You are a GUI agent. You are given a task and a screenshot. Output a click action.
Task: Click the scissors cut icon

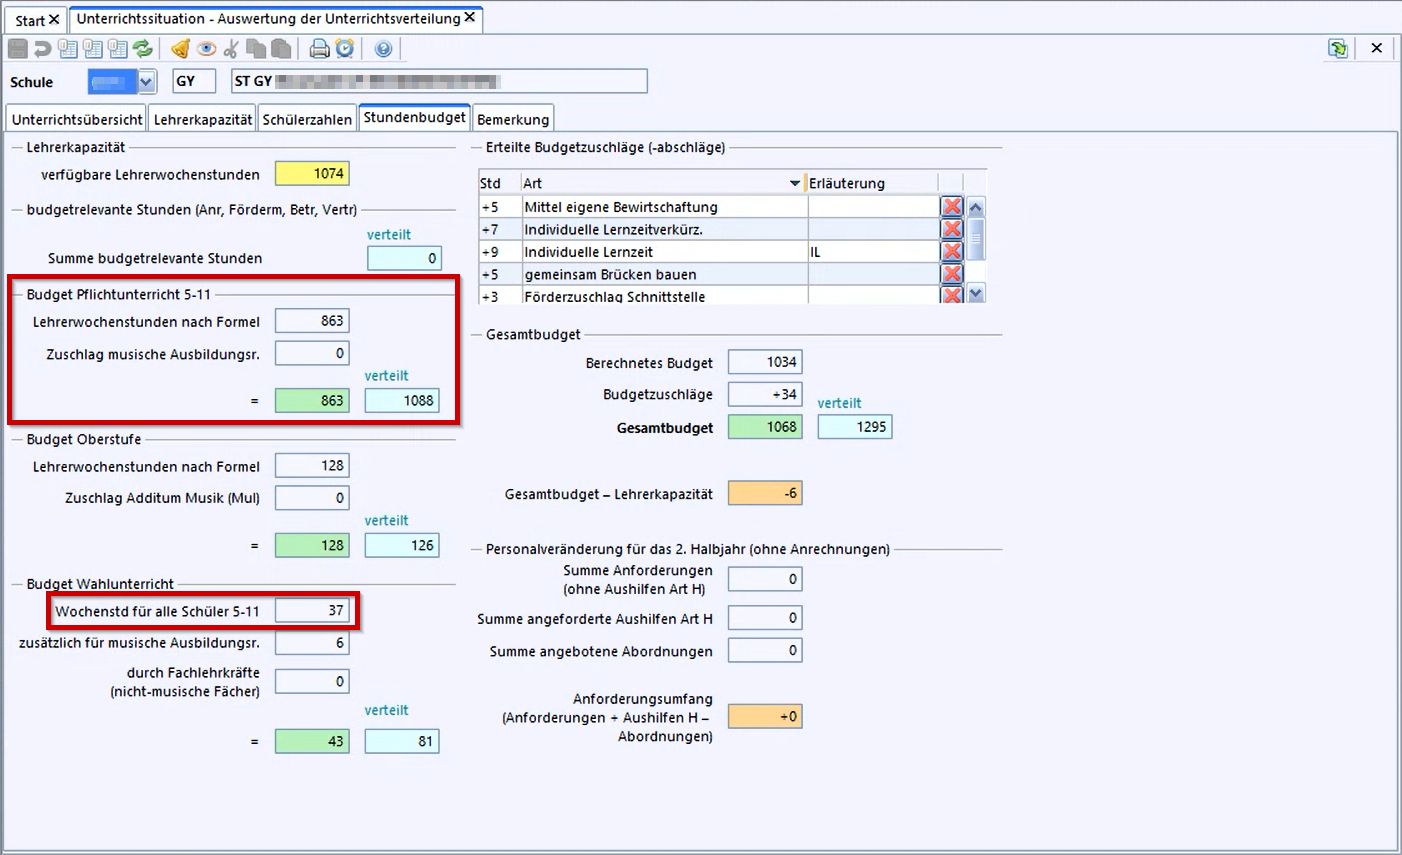(x=231, y=48)
